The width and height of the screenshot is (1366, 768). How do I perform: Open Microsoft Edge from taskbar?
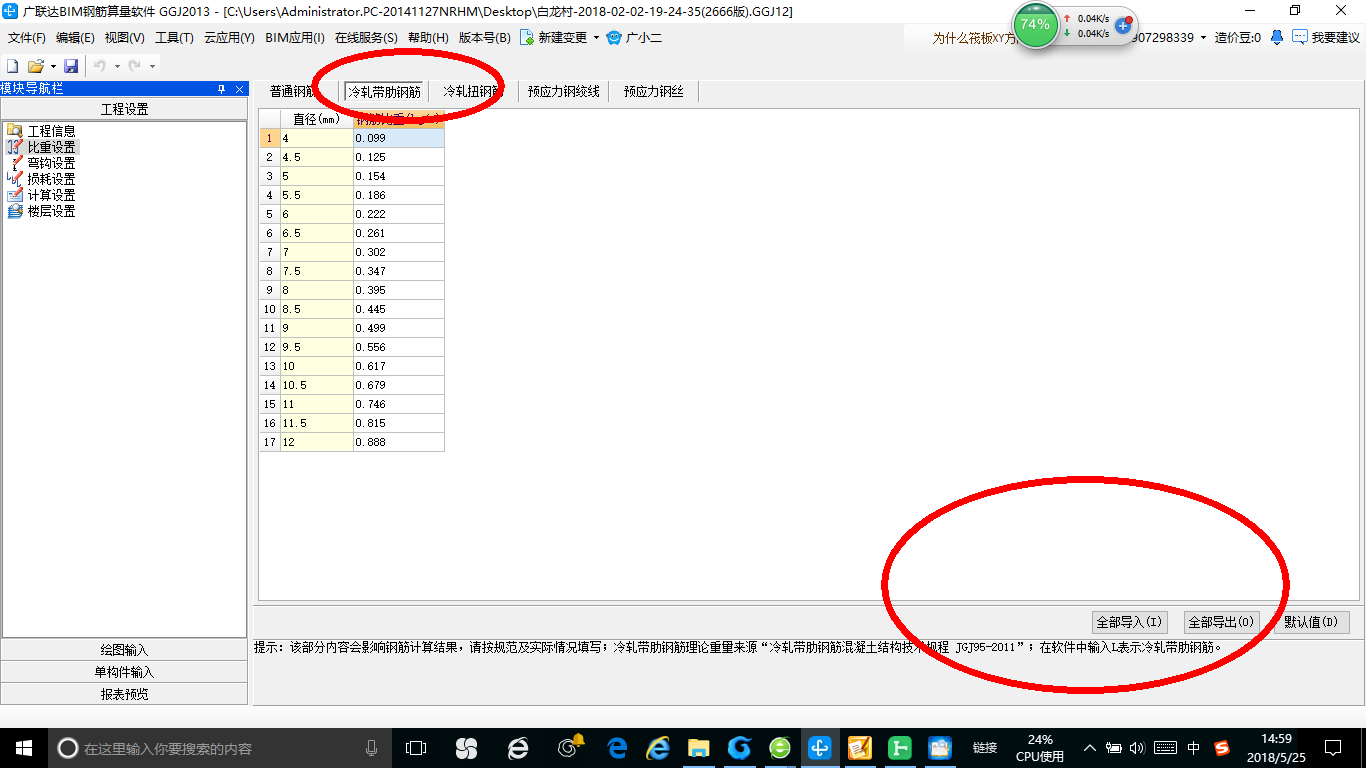pos(618,748)
